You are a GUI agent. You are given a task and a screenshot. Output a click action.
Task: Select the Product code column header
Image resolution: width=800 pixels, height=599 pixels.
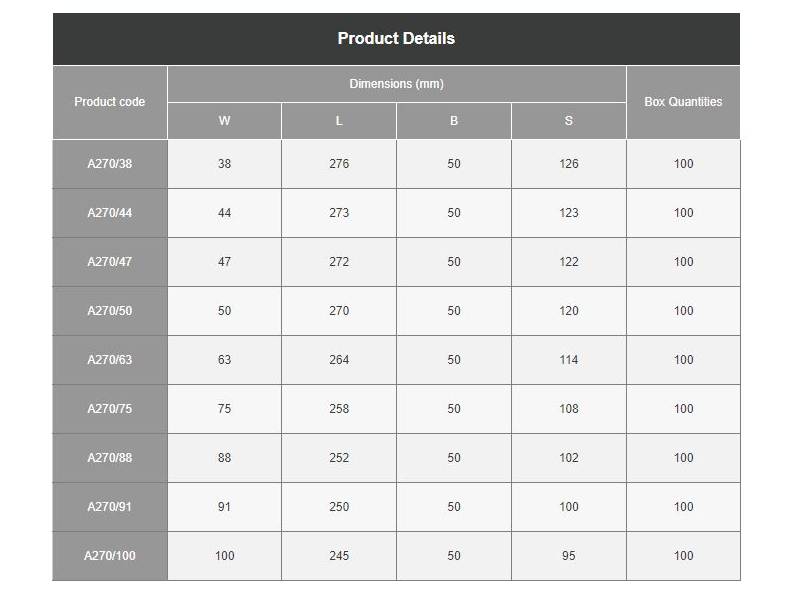click(x=110, y=102)
